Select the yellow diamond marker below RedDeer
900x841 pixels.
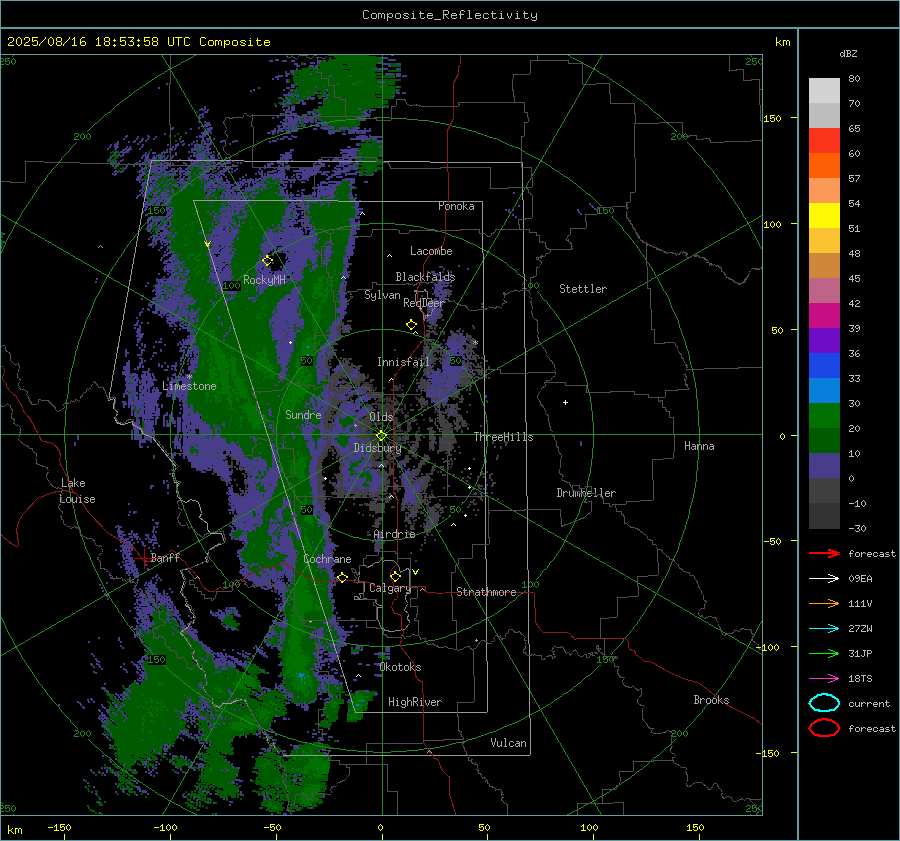[x=411, y=325]
